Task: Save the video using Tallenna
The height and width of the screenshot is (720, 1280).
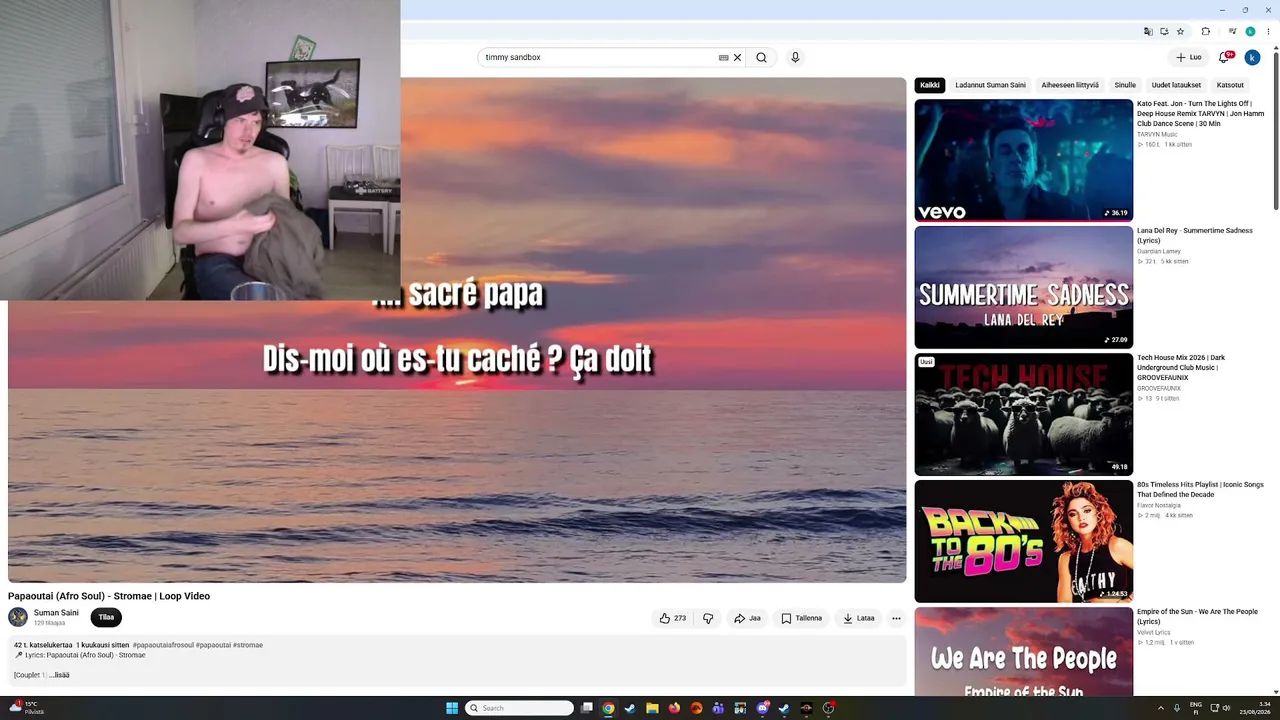Action: point(801,618)
